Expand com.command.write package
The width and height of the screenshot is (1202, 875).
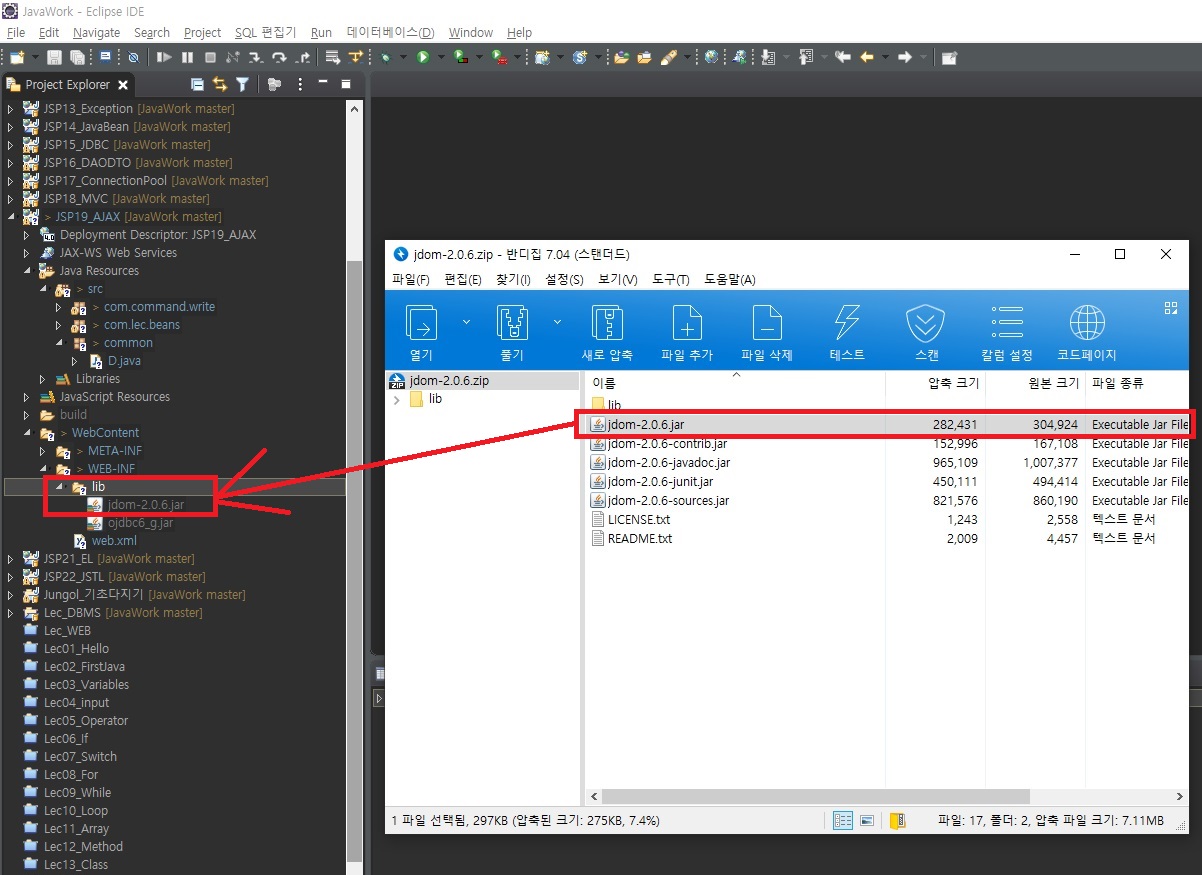click(59, 307)
